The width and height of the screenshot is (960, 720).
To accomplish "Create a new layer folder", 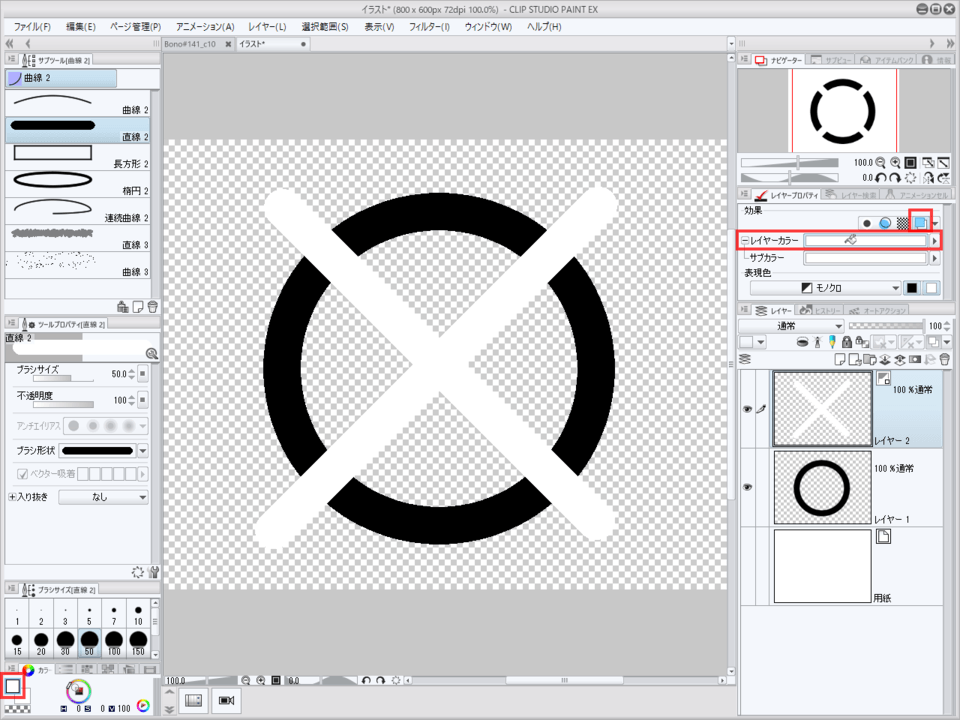I will 870,360.
